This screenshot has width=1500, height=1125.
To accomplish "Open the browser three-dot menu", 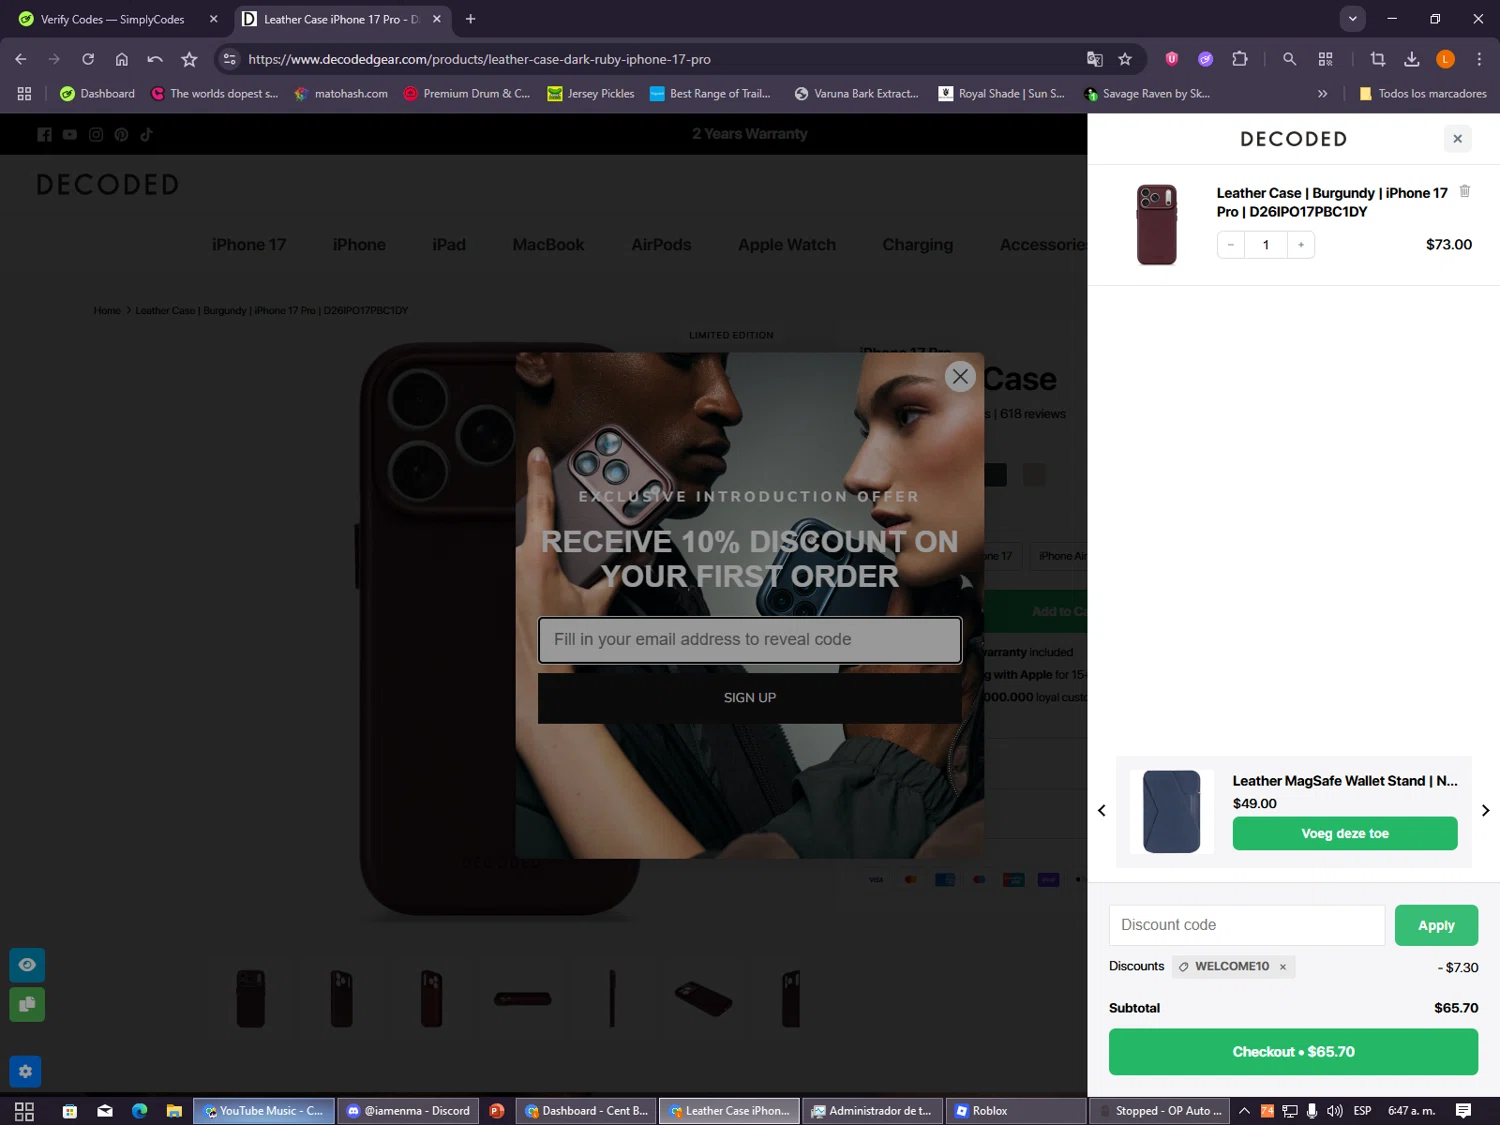I will [1479, 59].
